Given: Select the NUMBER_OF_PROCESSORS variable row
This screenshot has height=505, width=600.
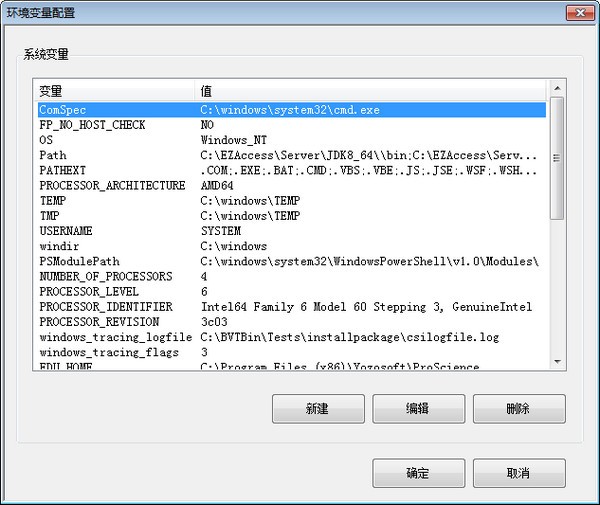Looking at the screenshot, I should [x=292, y=277].
